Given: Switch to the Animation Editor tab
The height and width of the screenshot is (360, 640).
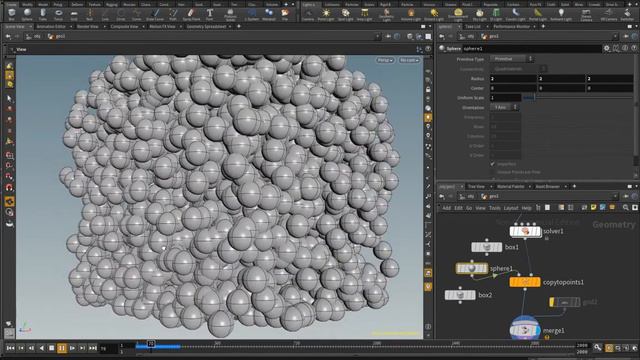Looking at the screenshot, I should (51, 27).
